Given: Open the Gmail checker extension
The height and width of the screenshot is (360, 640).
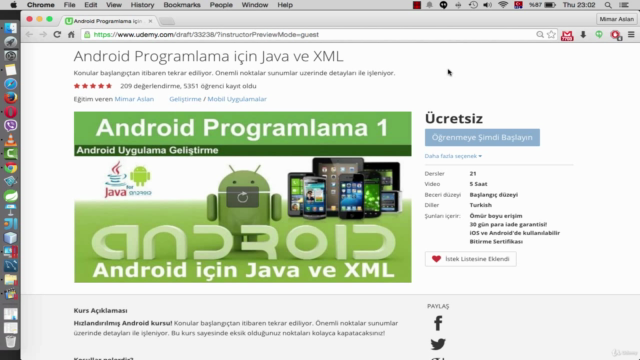Looking at the screenshot, I should point(567,36).
